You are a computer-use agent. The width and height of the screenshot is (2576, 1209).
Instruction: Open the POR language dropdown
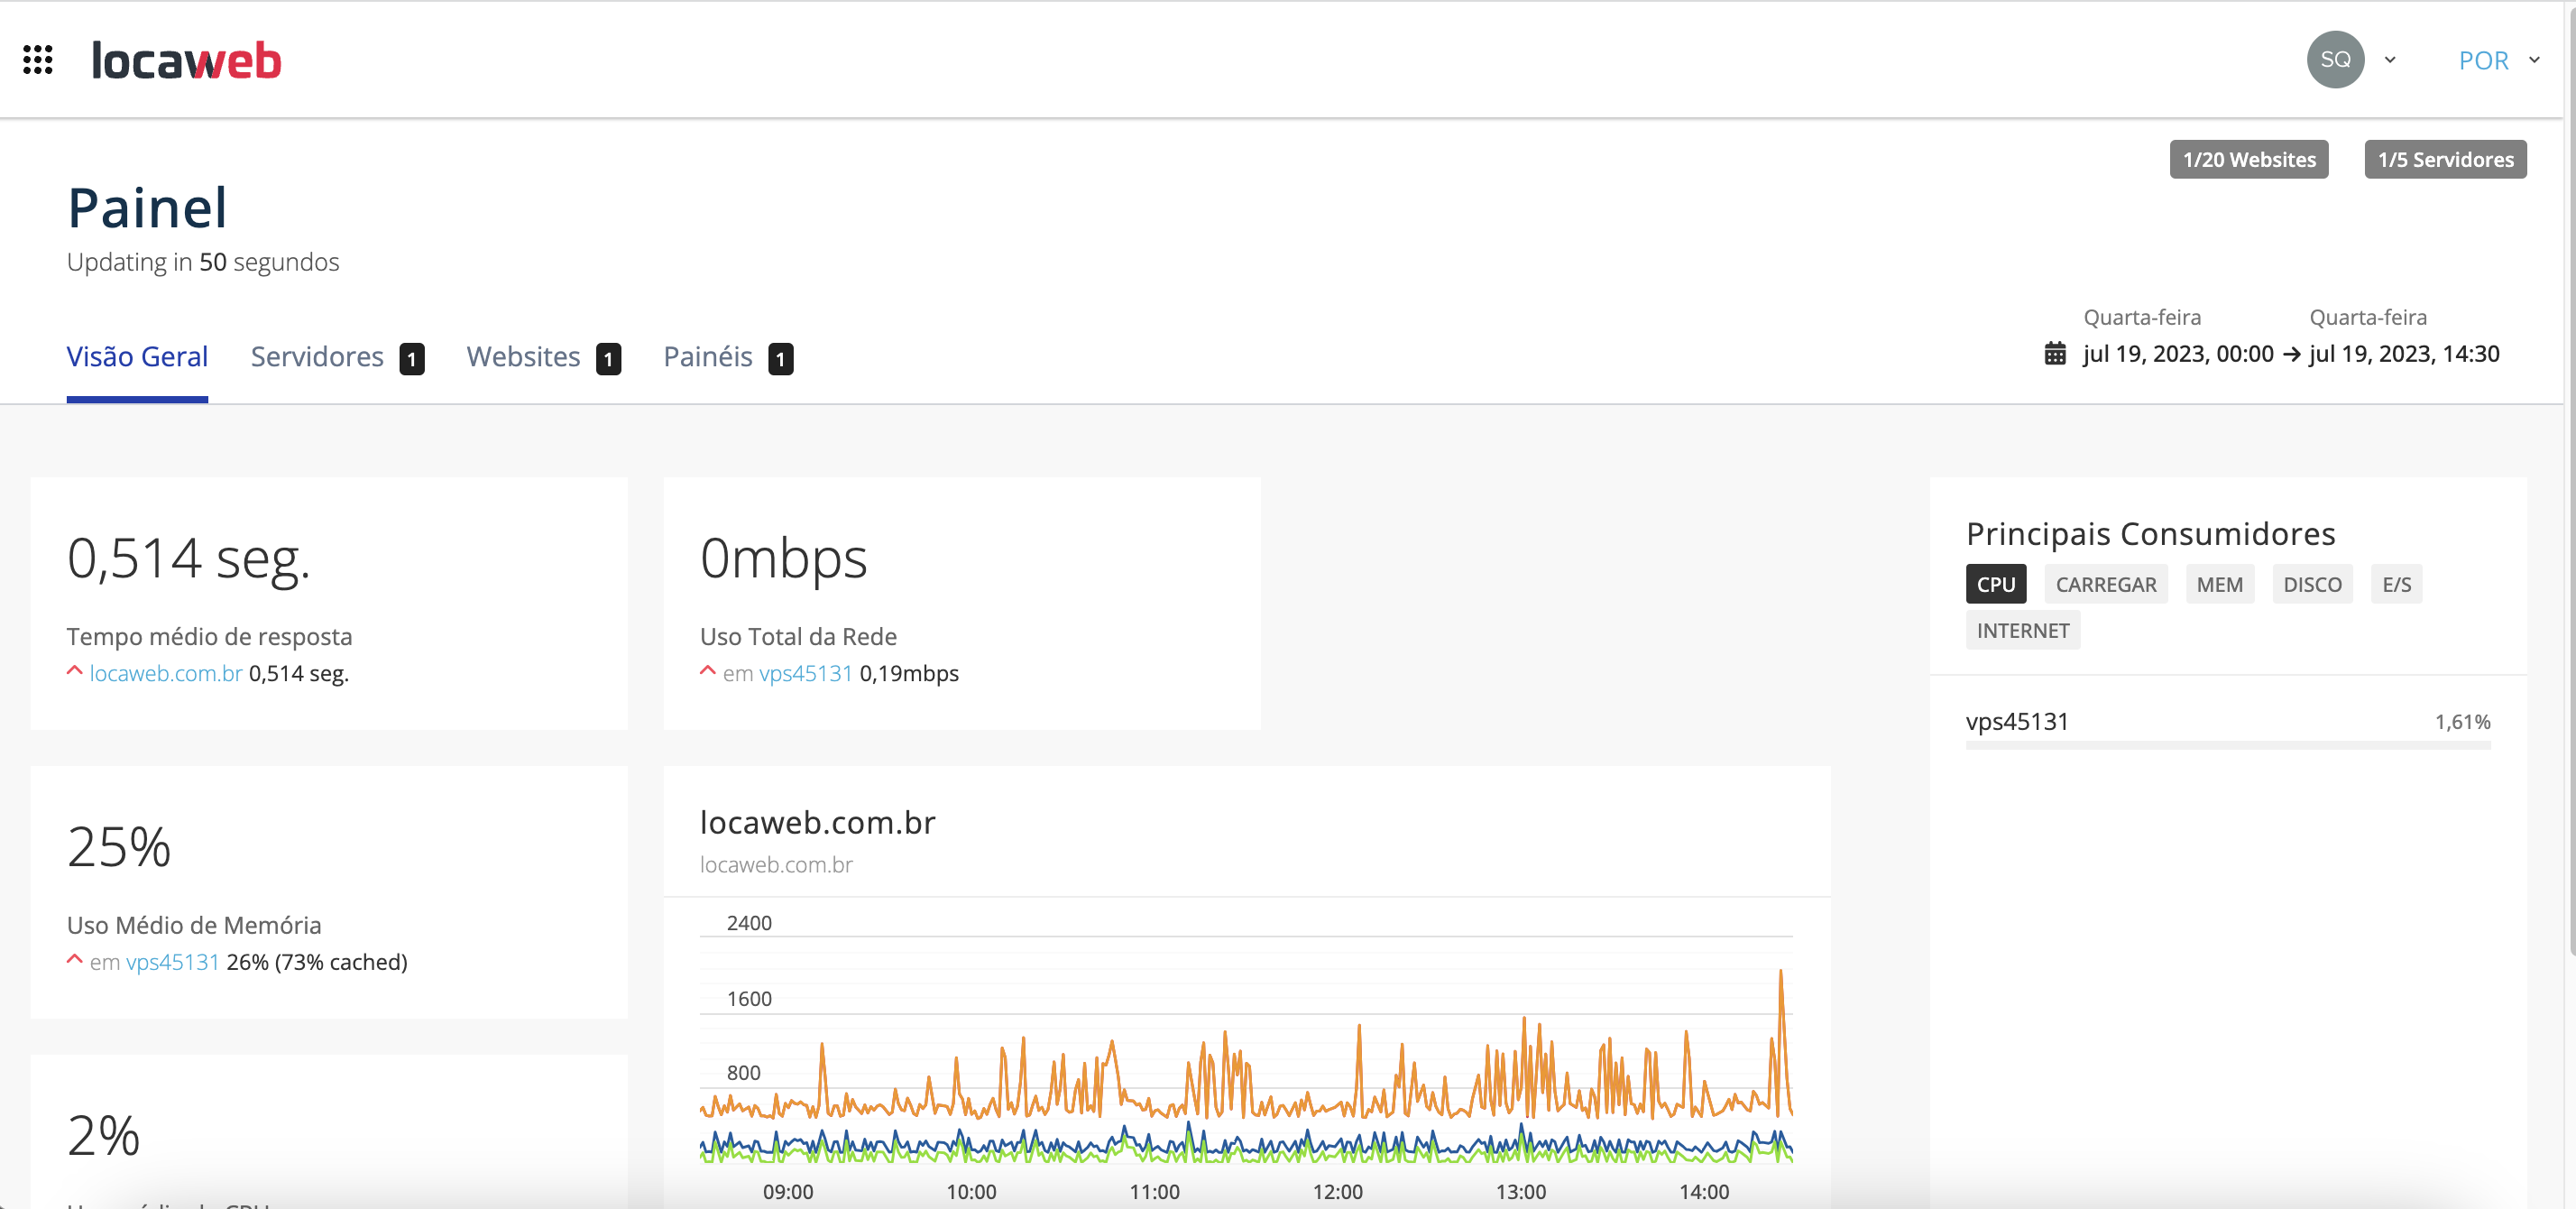[2498, 60]
